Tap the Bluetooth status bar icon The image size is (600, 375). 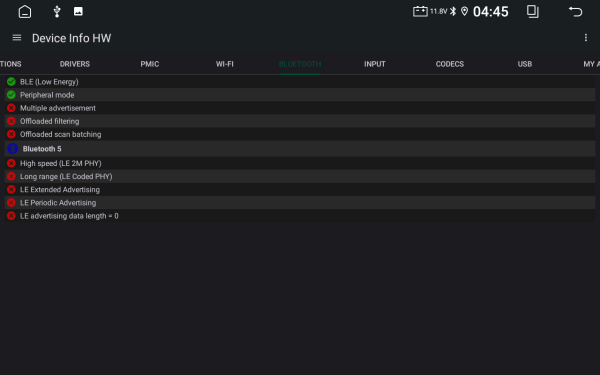[453, 11]
